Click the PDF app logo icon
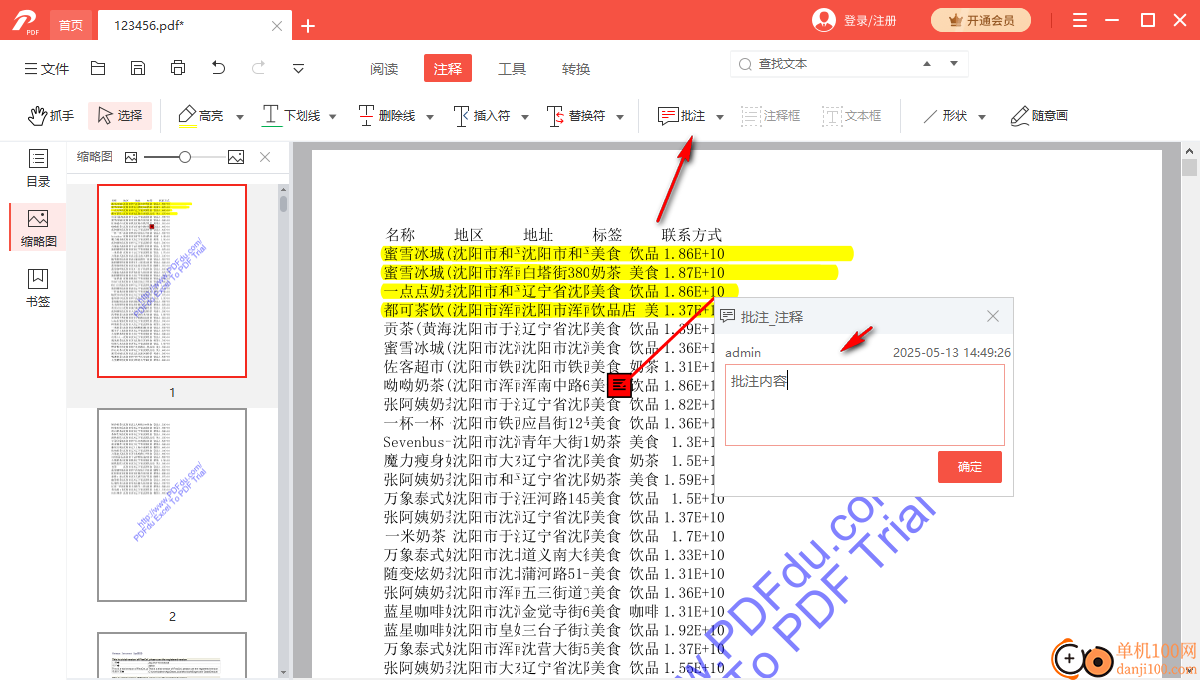 [x=25, y=22]
